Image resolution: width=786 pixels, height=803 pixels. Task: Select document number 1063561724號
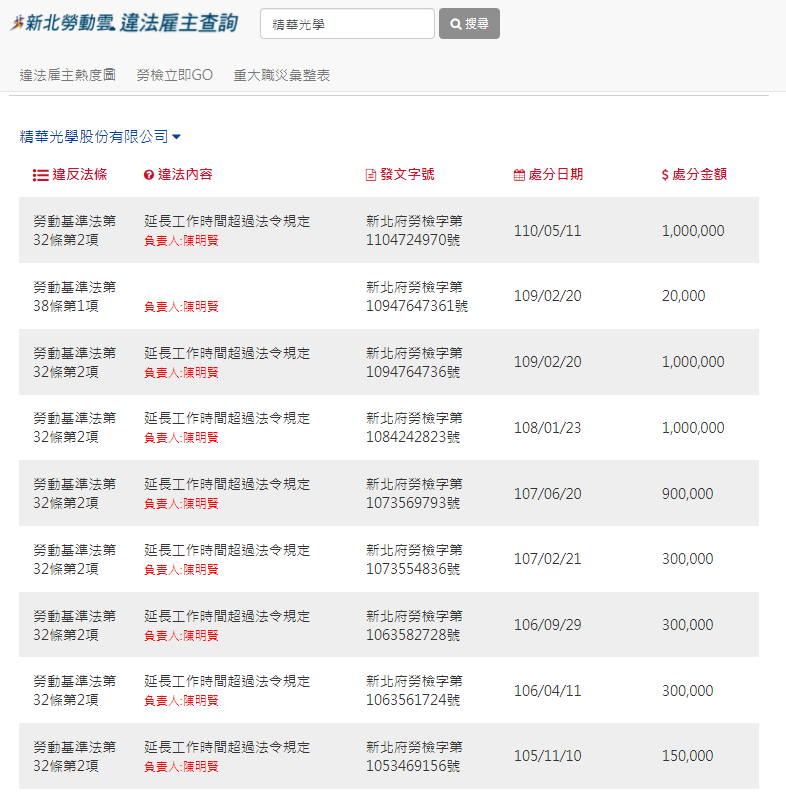[413, 700]
